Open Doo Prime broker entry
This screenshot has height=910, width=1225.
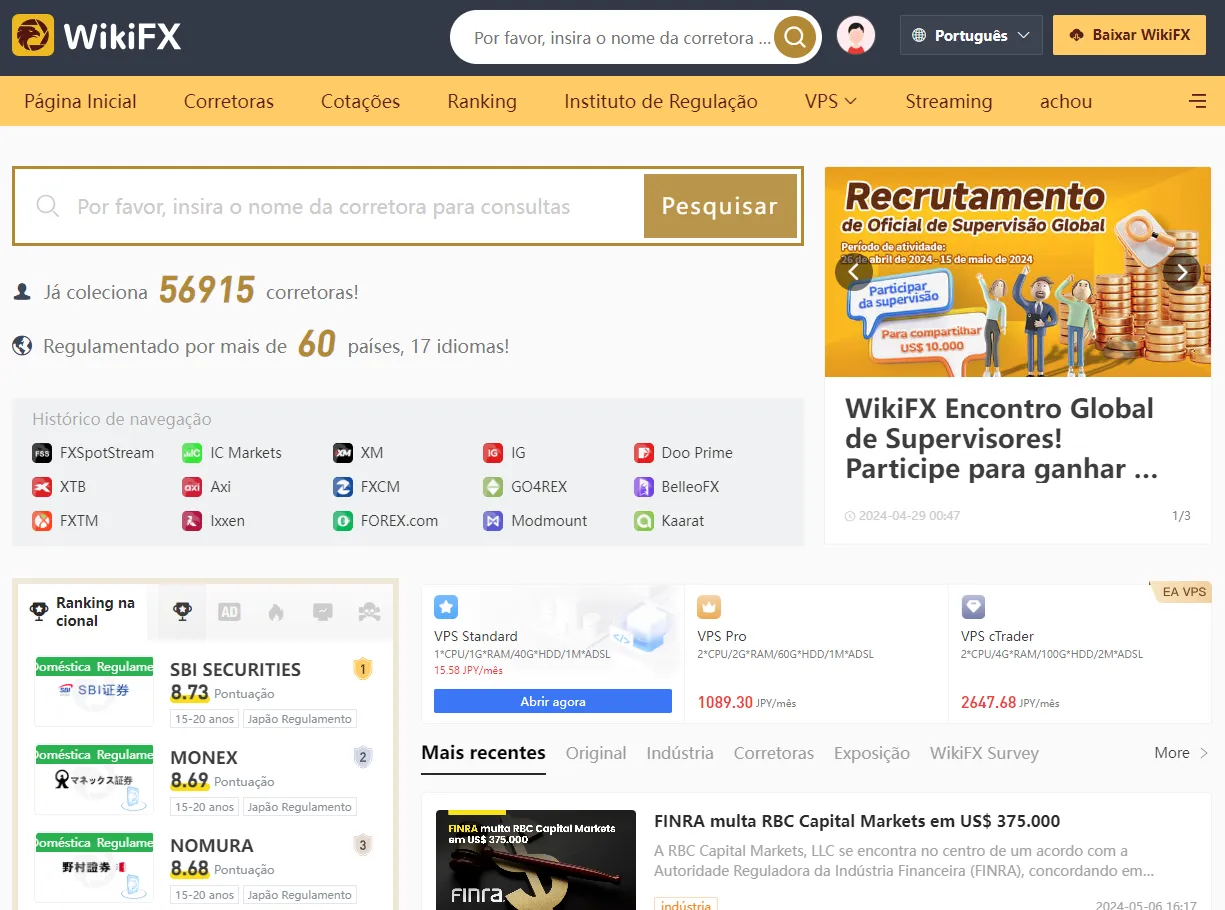point(683,453)
